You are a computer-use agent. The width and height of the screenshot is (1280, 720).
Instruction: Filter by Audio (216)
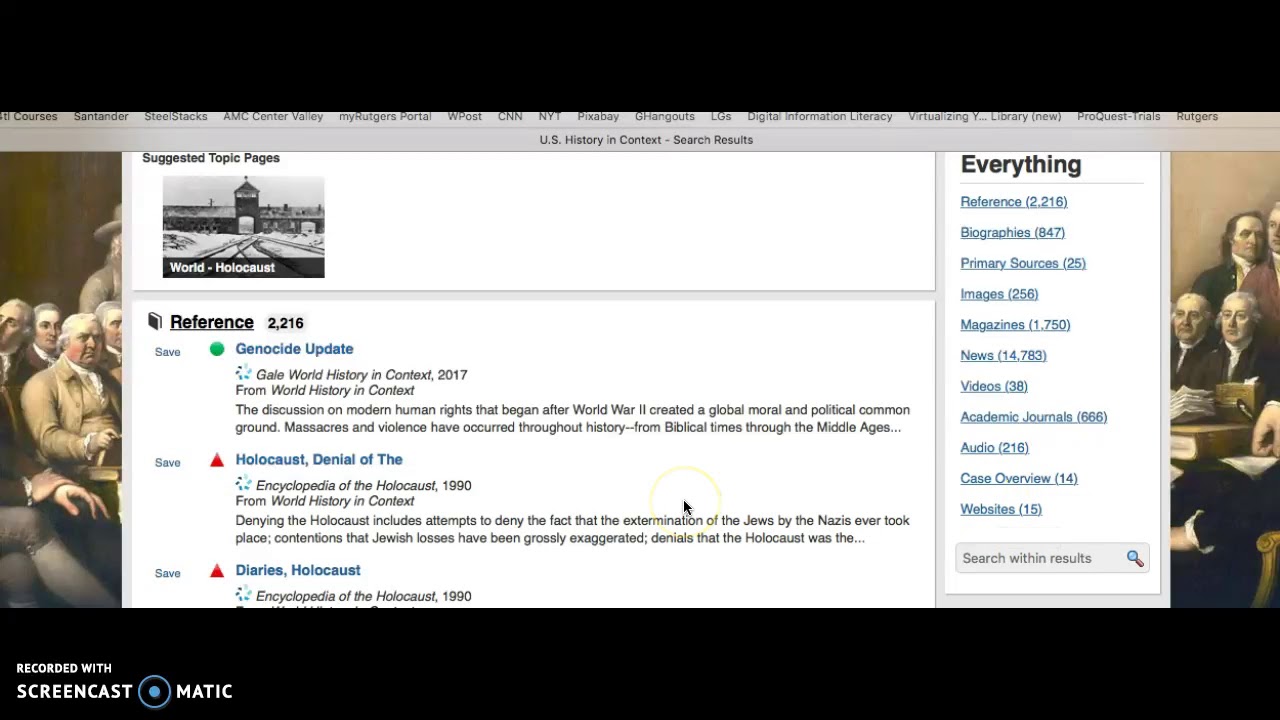click(x=994, y=448)
